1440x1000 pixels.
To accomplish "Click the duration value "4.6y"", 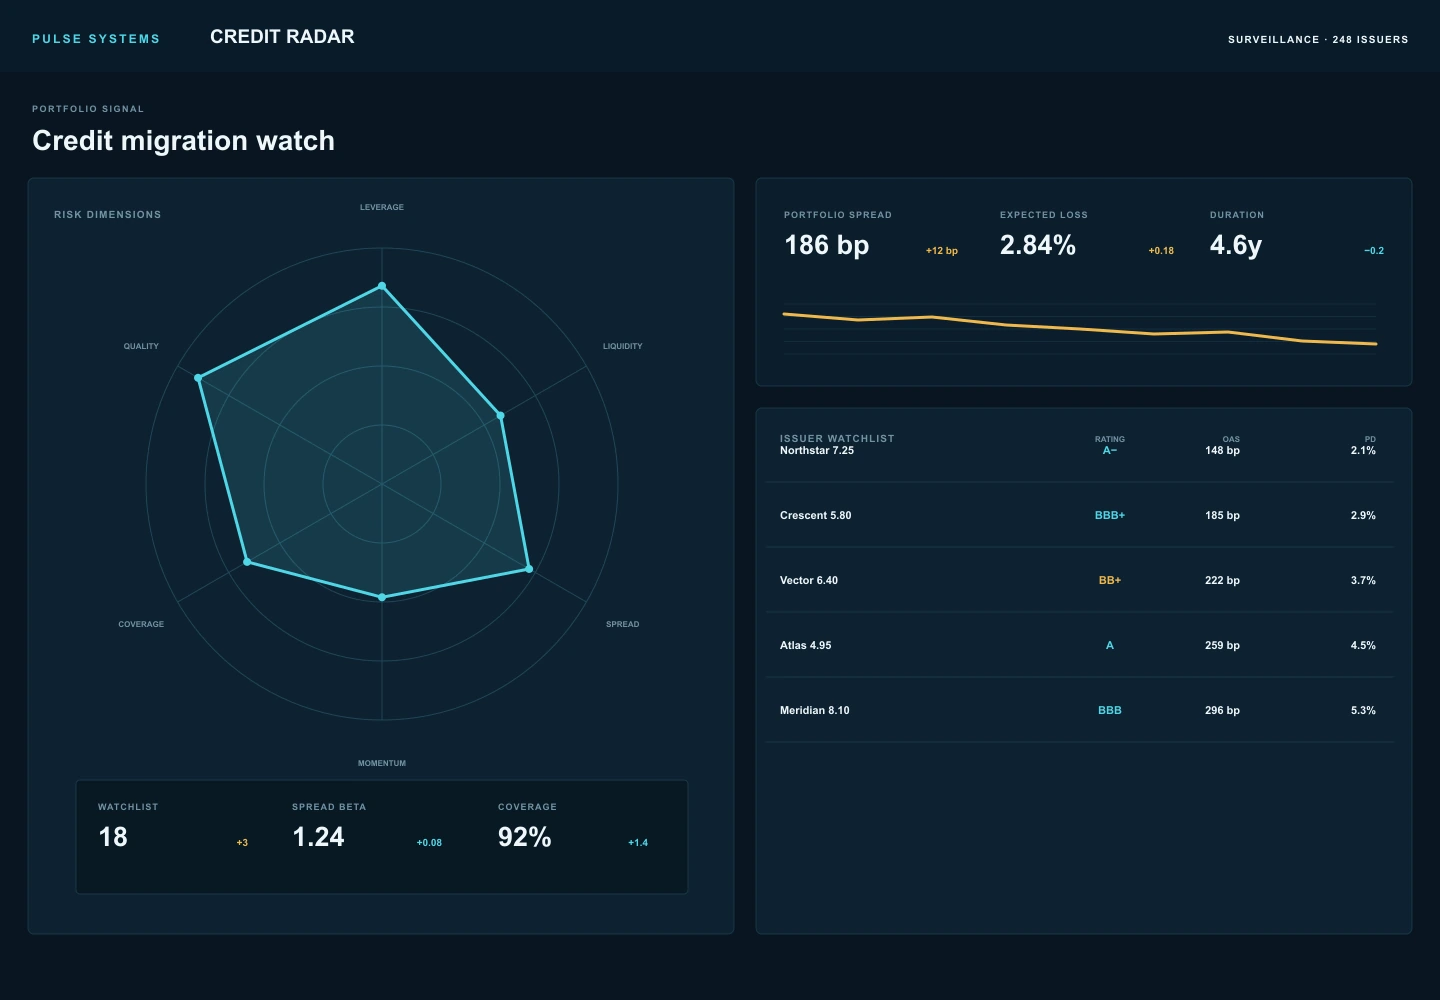I will 1236,245.
